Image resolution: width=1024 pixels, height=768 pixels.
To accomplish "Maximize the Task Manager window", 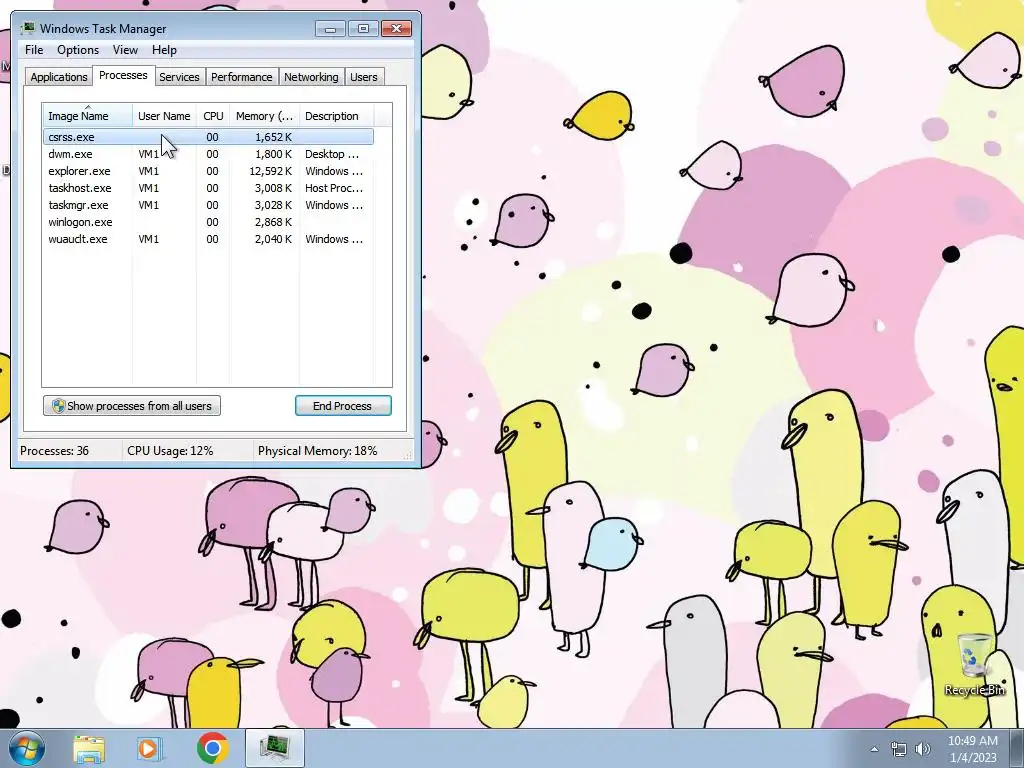I will (x=363, y=29).
